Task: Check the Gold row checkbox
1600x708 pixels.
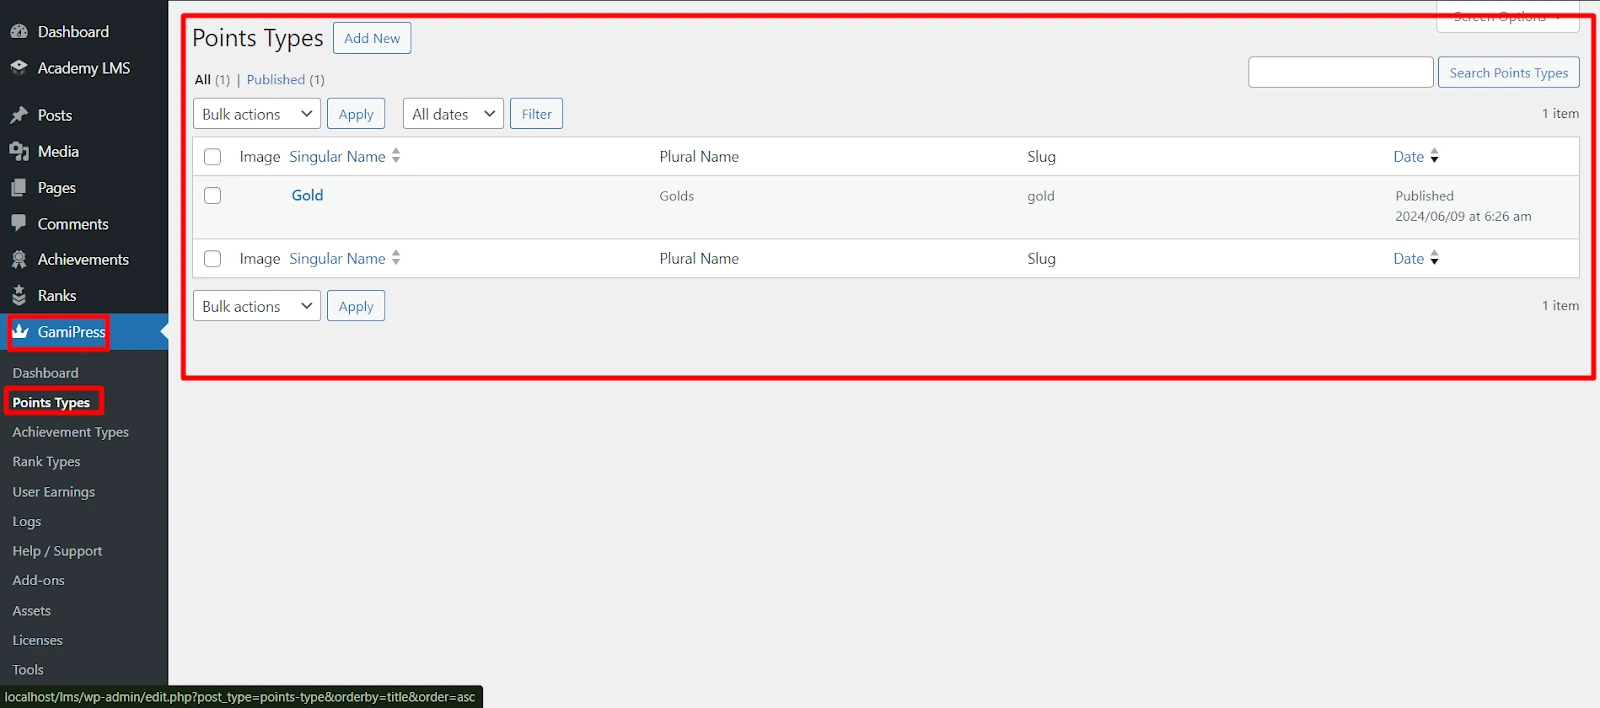Action: (212, 196)
